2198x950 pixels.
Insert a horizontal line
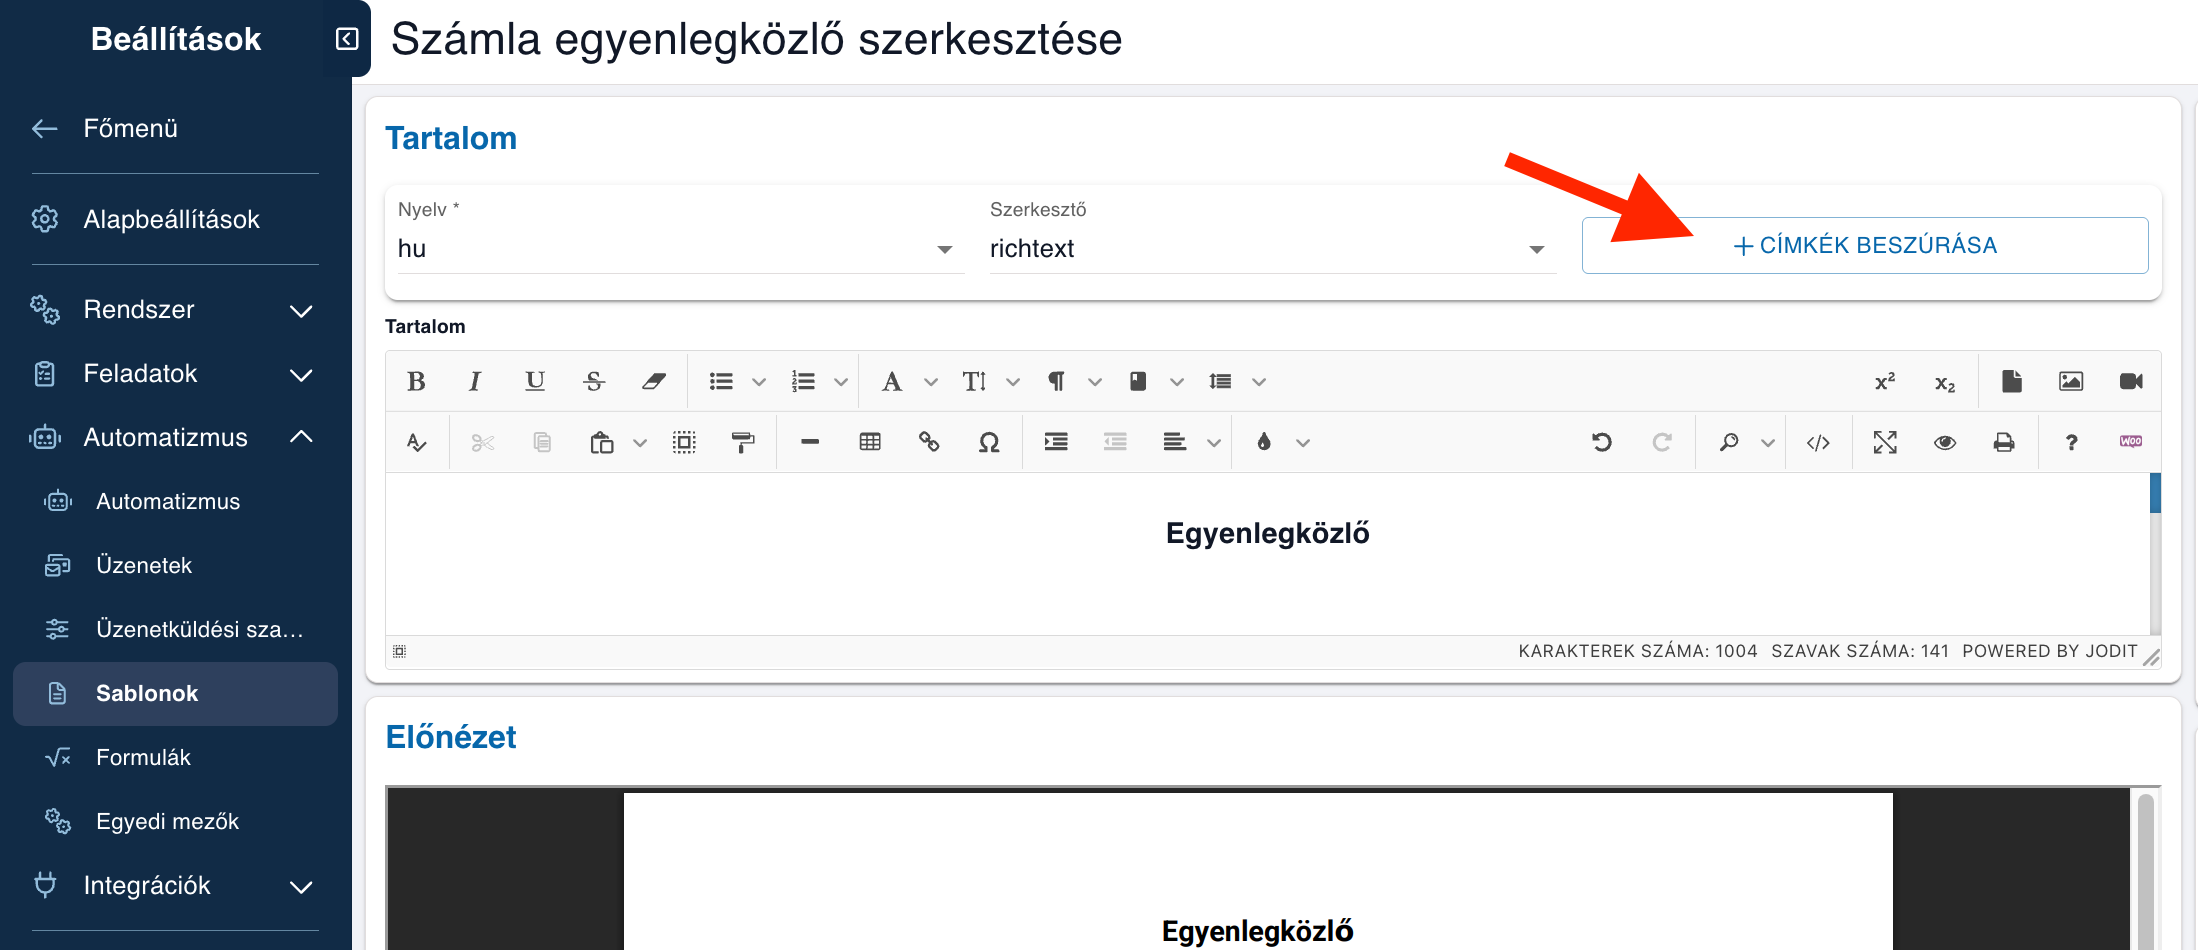tap(810, 442)
